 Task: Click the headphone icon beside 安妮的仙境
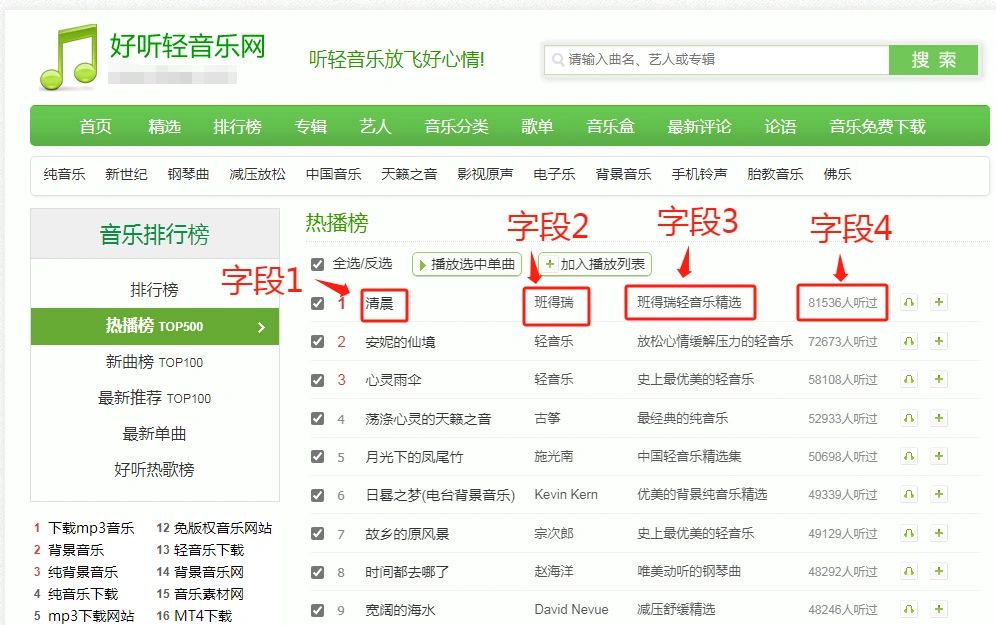[x=908, y=340]
